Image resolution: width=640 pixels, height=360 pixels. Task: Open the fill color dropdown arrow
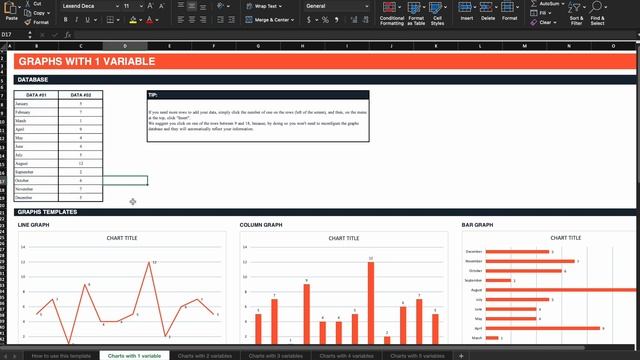(x=141, y=20)
